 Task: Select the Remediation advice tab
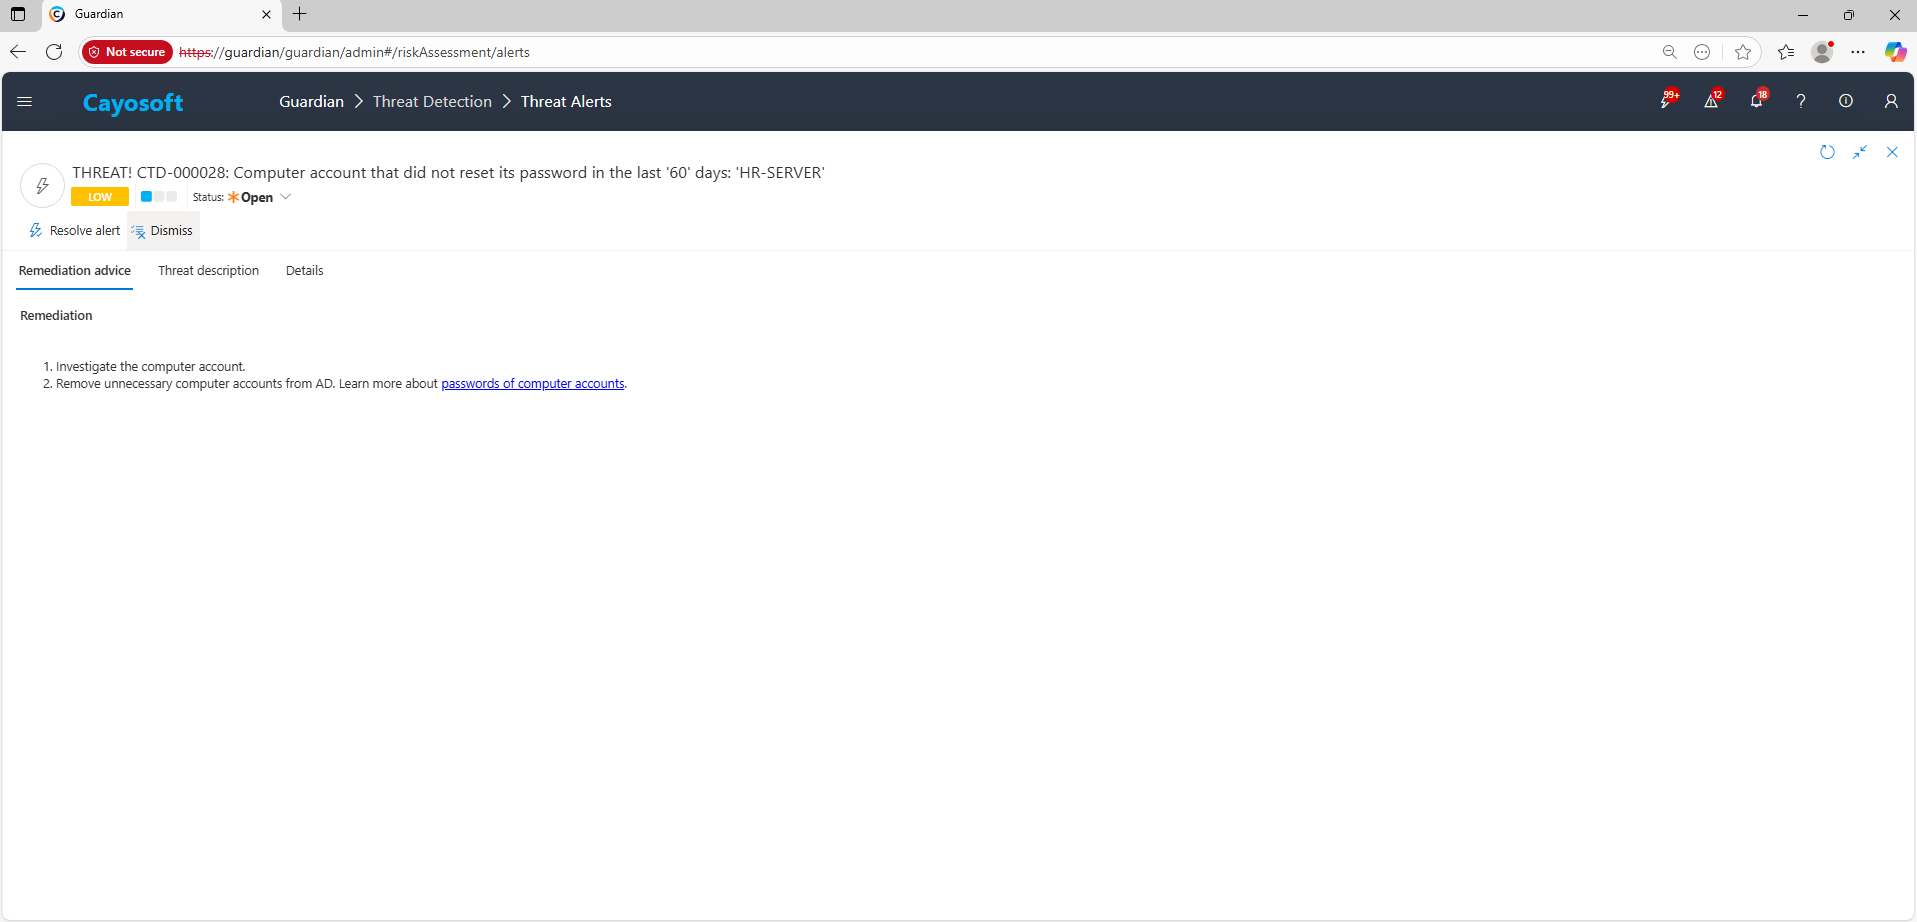point(75,271)
